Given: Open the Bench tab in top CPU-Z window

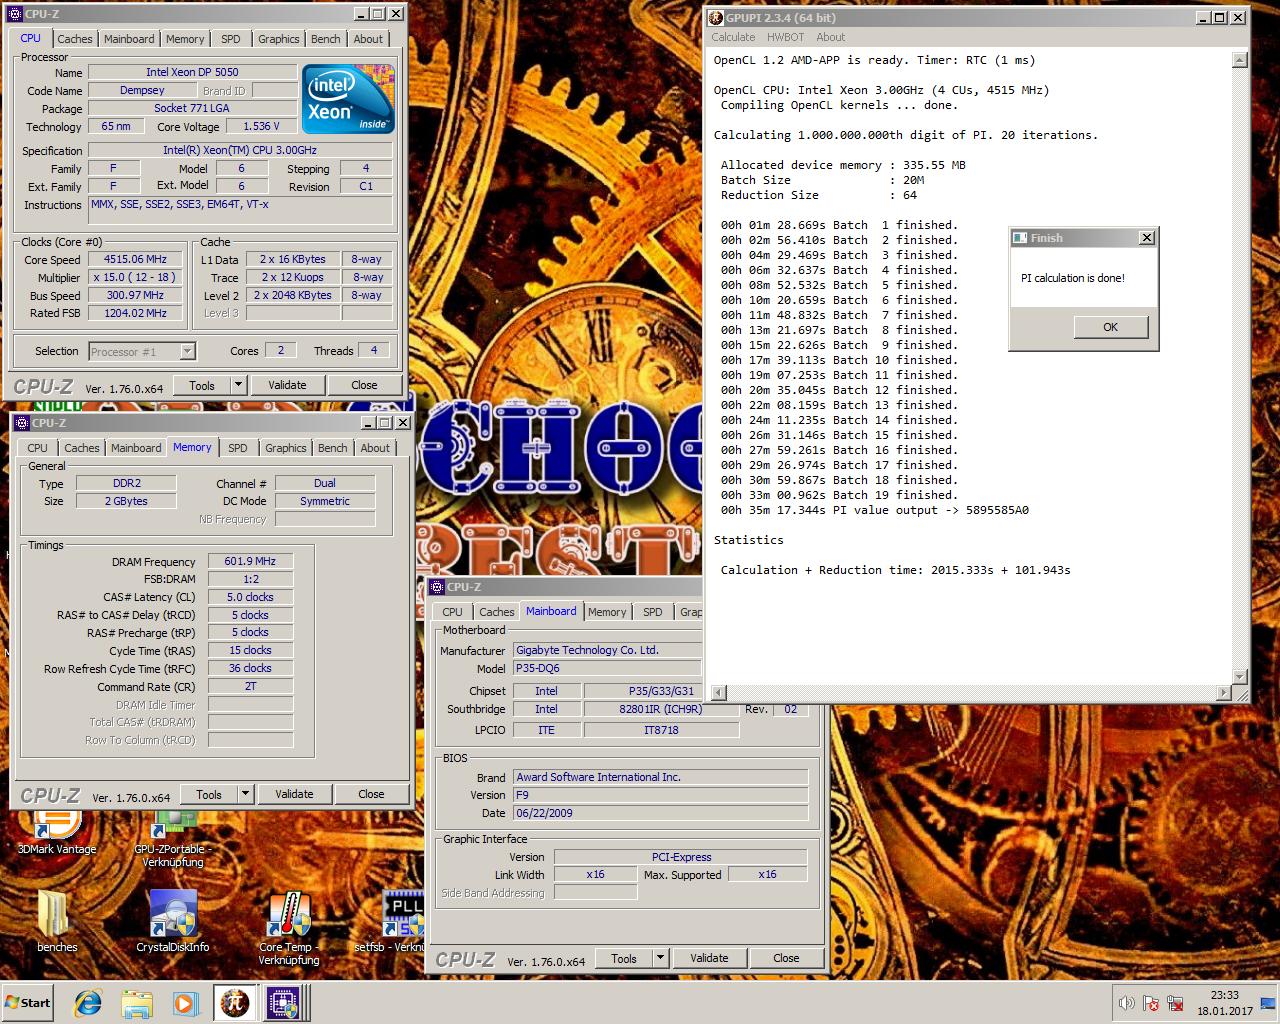Looking at the screenshot, I should point(325,39).
